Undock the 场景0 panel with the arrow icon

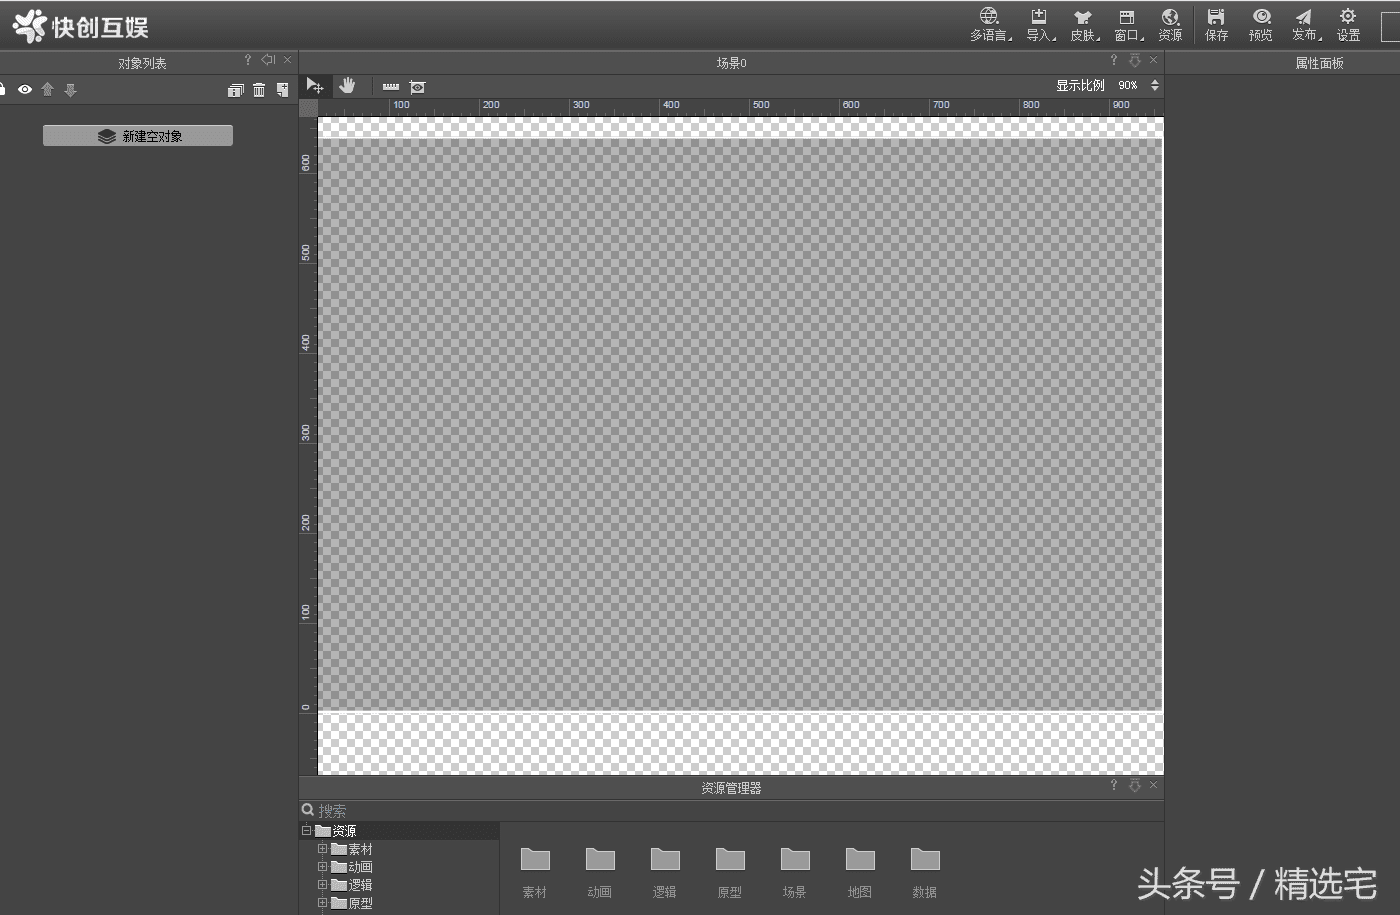coord(1134,60)
